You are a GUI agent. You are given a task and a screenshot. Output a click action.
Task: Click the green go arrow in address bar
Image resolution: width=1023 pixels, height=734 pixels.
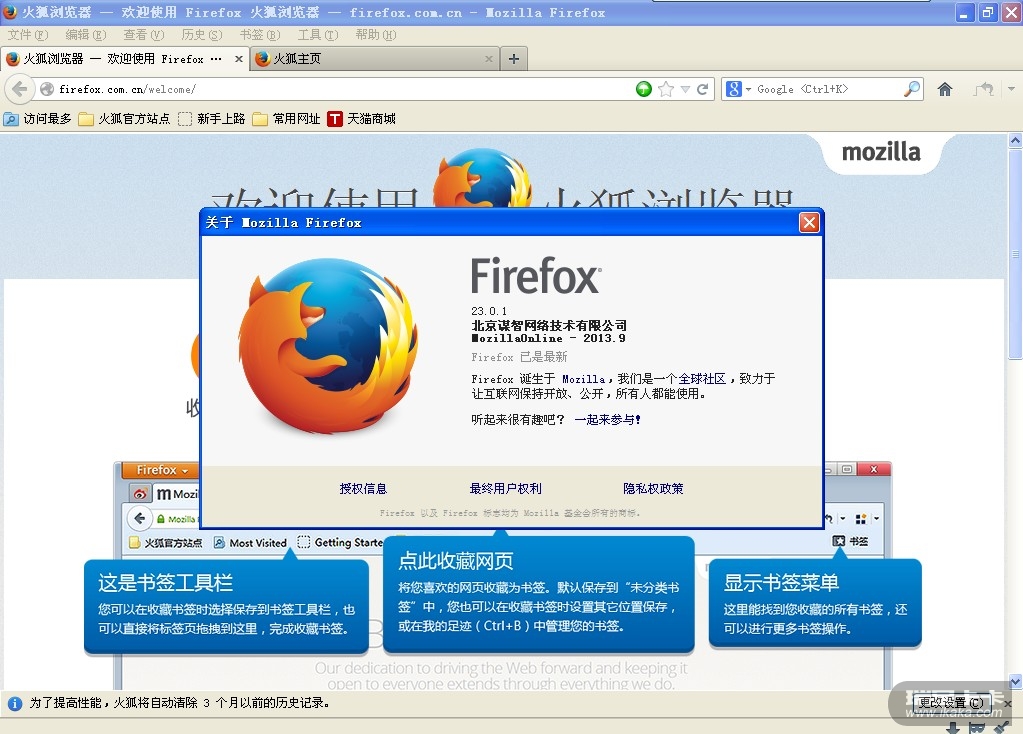643,89
